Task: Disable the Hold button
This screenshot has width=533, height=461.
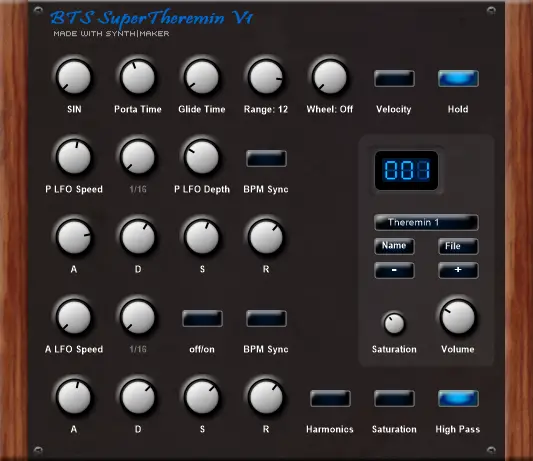Action: (x=458, y=79)
